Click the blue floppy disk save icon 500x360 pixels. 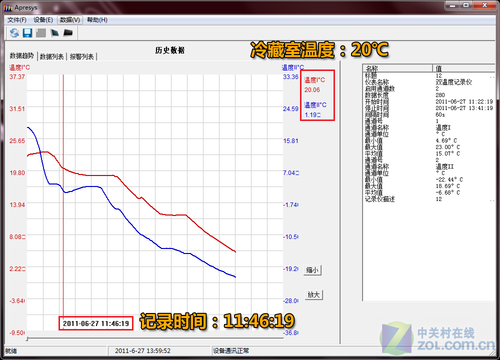pos(27,33)
